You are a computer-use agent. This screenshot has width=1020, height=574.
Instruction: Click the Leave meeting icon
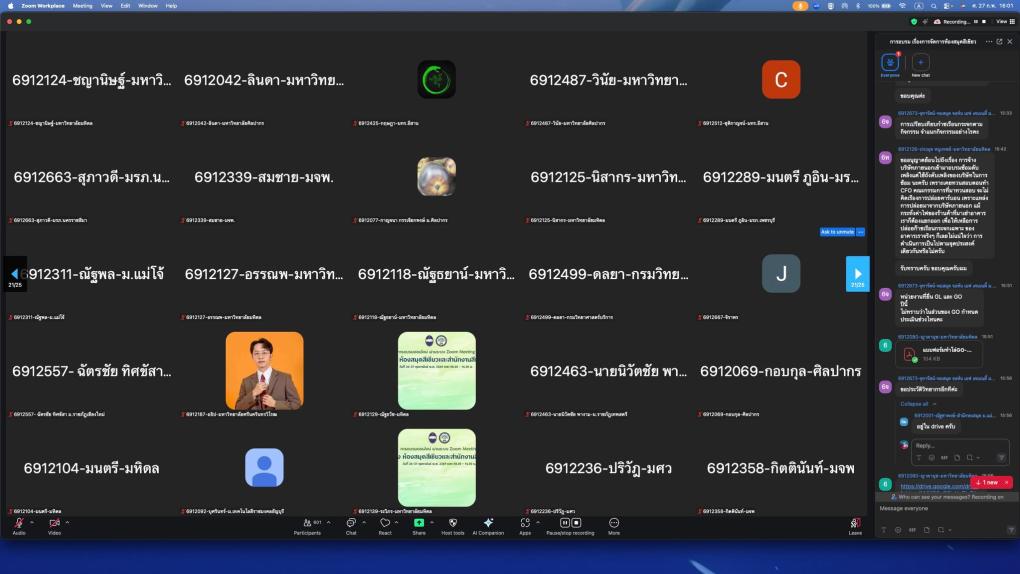855,523
